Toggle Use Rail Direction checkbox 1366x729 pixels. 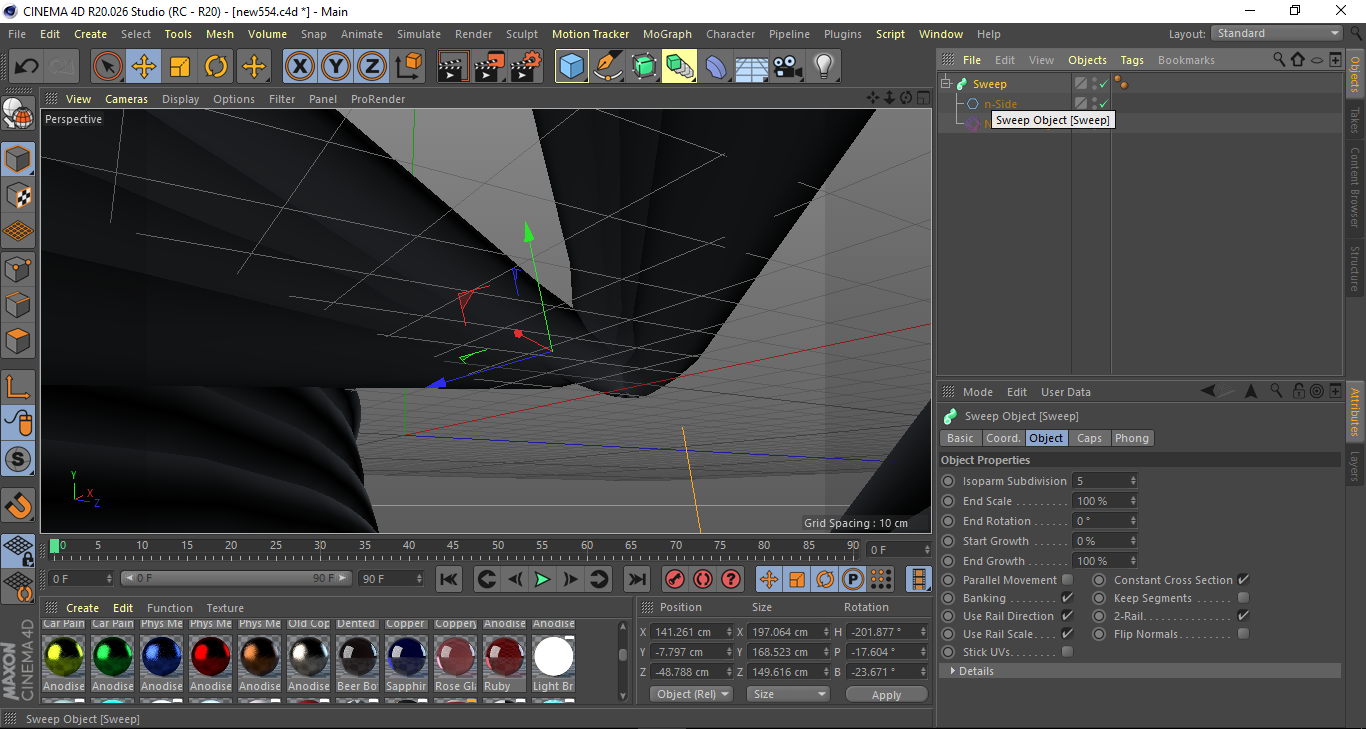point(1067,616)
